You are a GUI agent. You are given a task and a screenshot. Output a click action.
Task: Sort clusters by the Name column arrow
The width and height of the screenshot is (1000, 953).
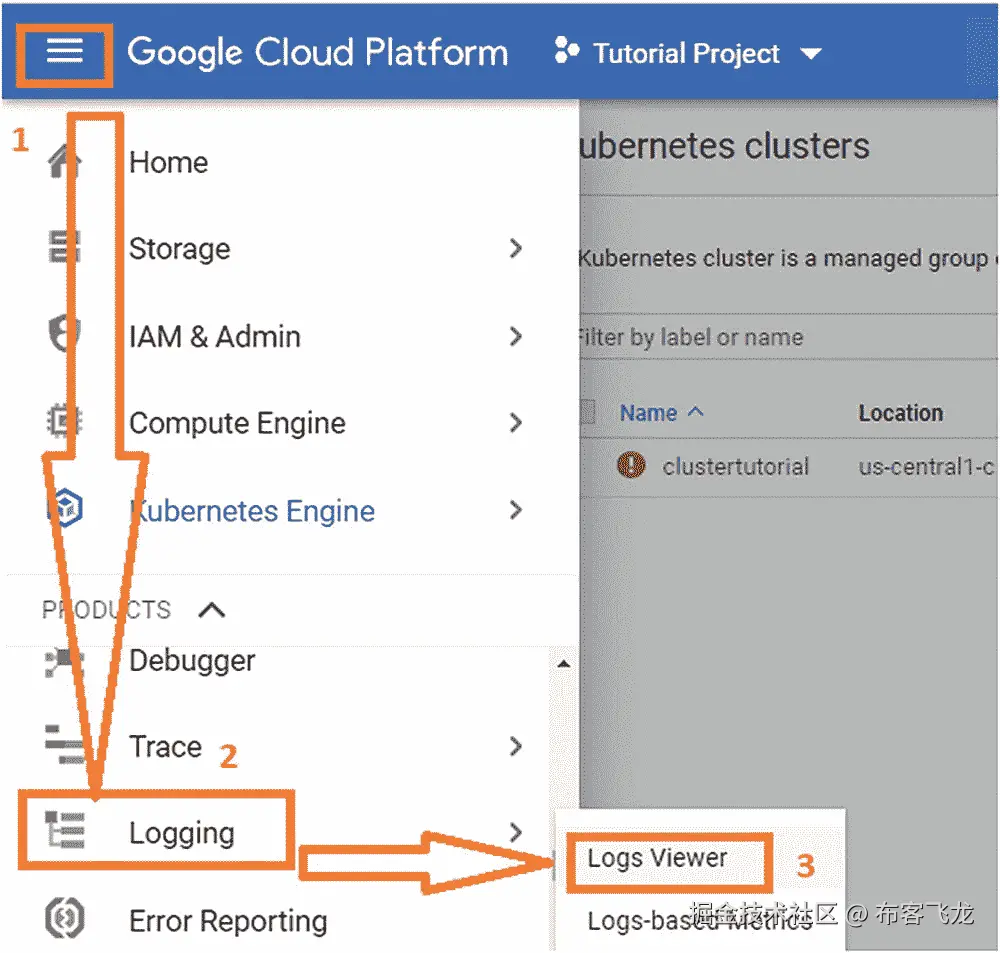[x=696, y=411]
